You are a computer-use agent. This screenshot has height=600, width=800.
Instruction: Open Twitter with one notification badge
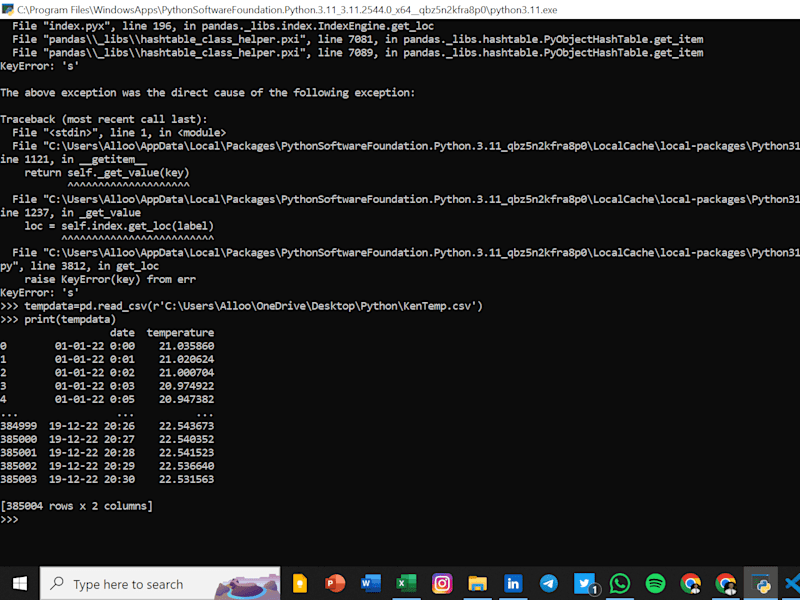pyautogui.click(x=585, y=584)
